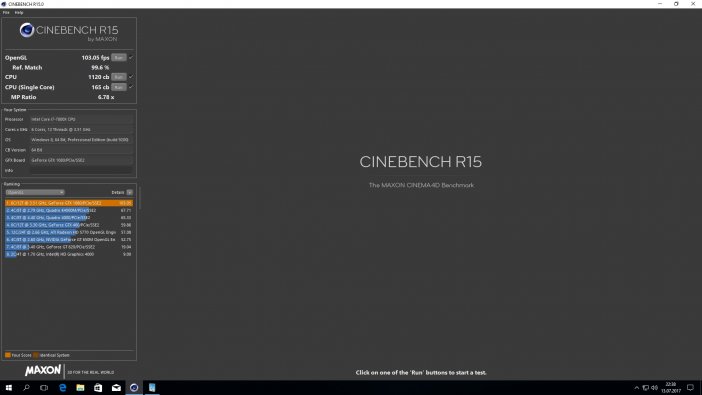Viewport: 702px width, 395px height.
Task: Toggle the OpenGL test checkmark
Action: click(x=131, y=57)
